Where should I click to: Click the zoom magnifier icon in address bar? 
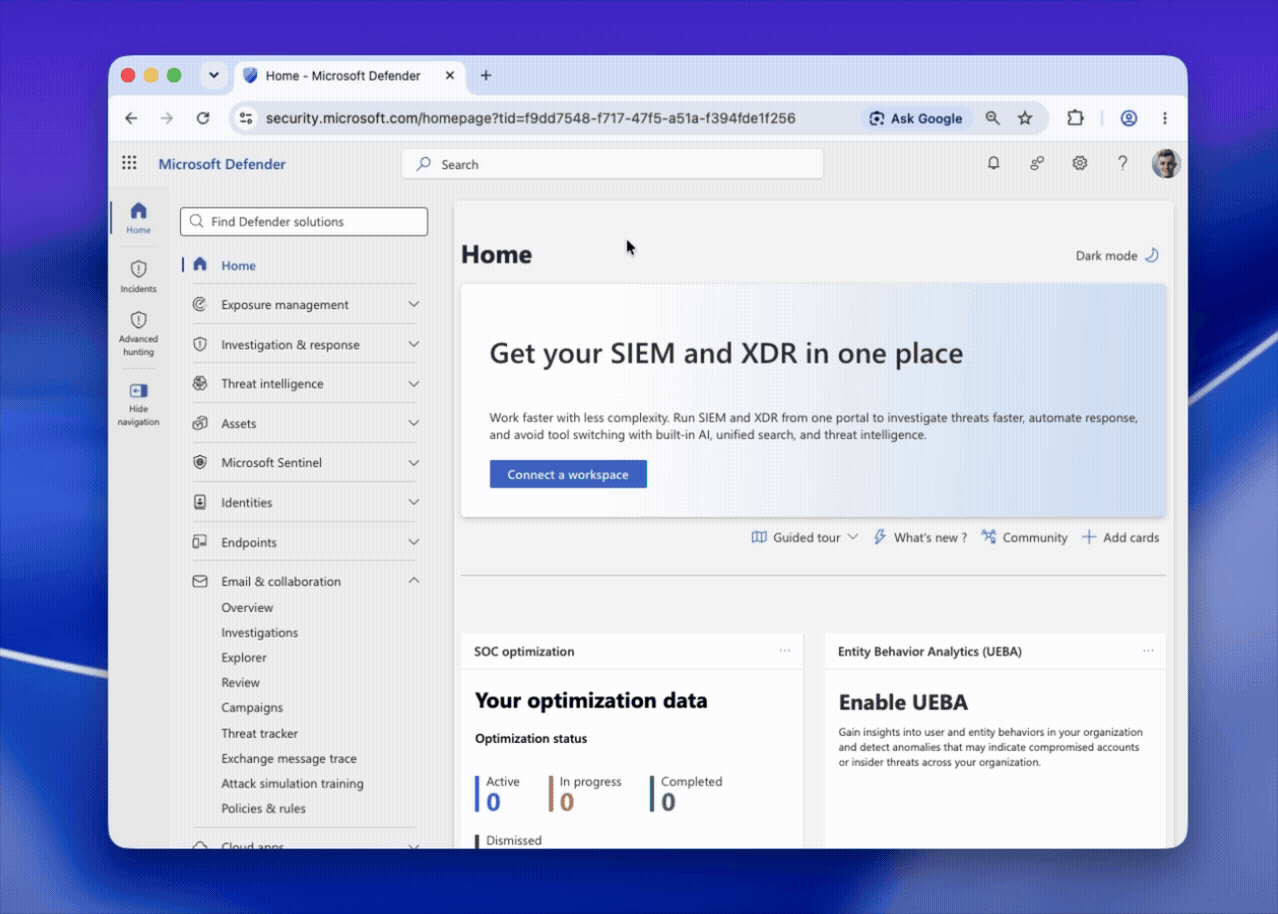click(993, 118)
